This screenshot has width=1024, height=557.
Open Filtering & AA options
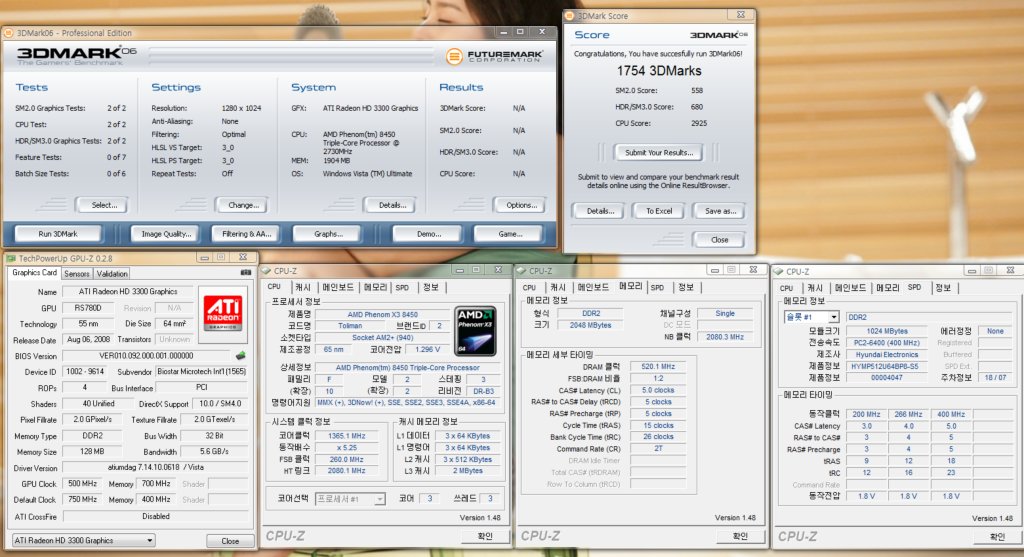[246, 234]
